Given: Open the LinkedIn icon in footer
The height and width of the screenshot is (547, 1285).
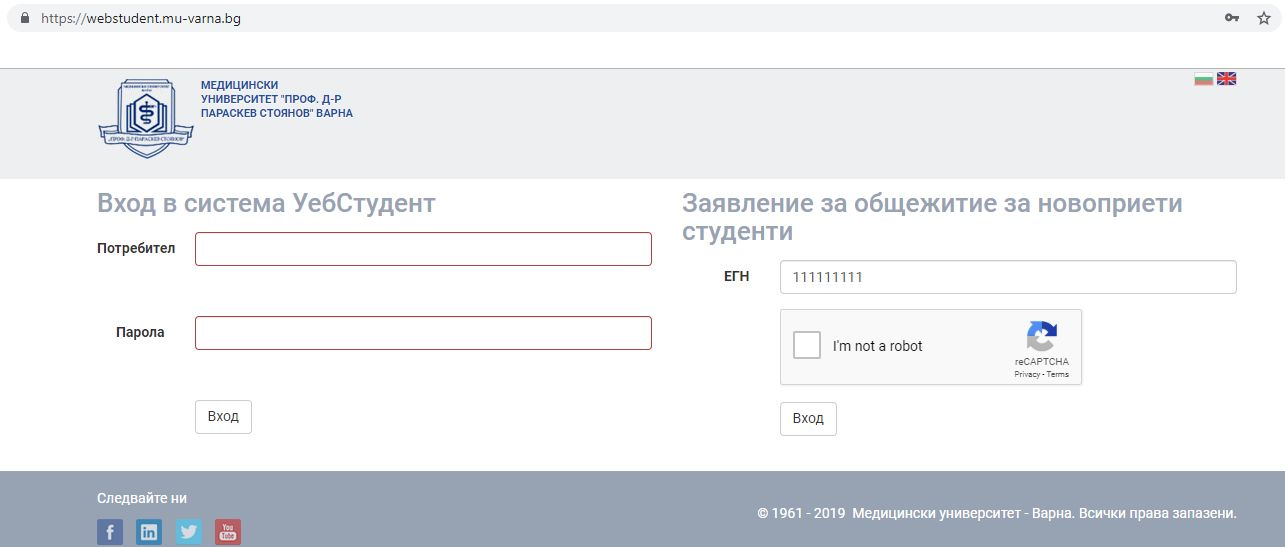Looking at the screenshot, I should pos(149,532).
